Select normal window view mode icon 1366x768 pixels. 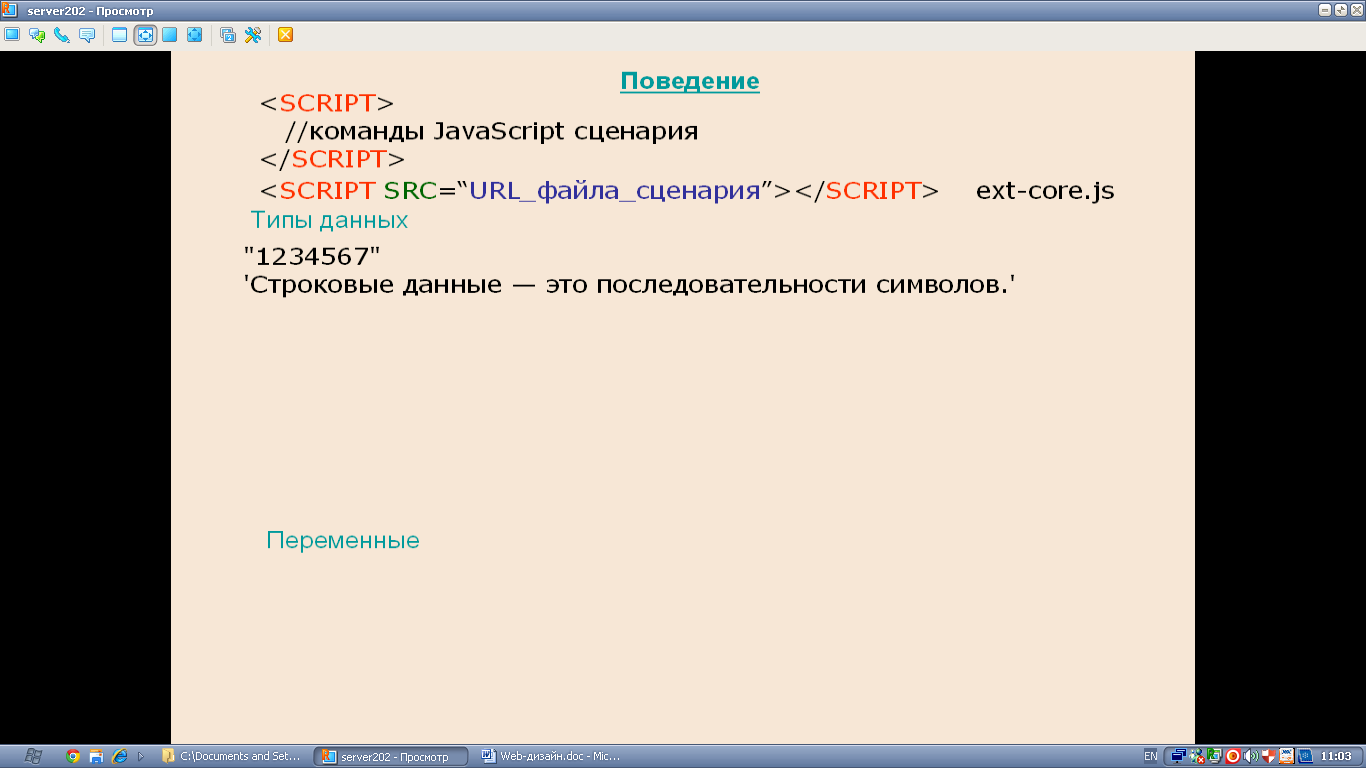coord(120,35)
